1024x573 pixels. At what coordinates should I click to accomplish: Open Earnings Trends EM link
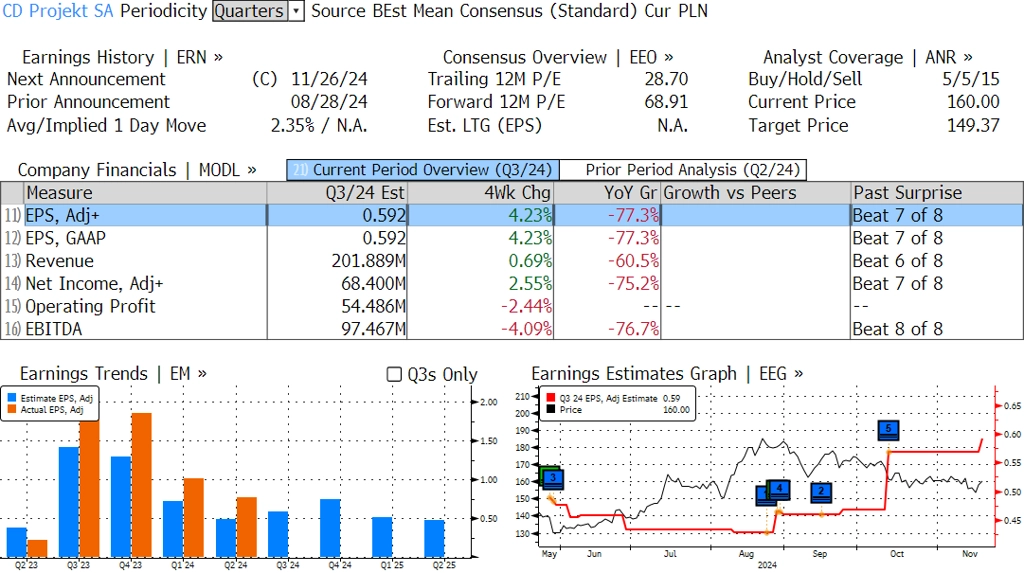(x=113, y=374)
